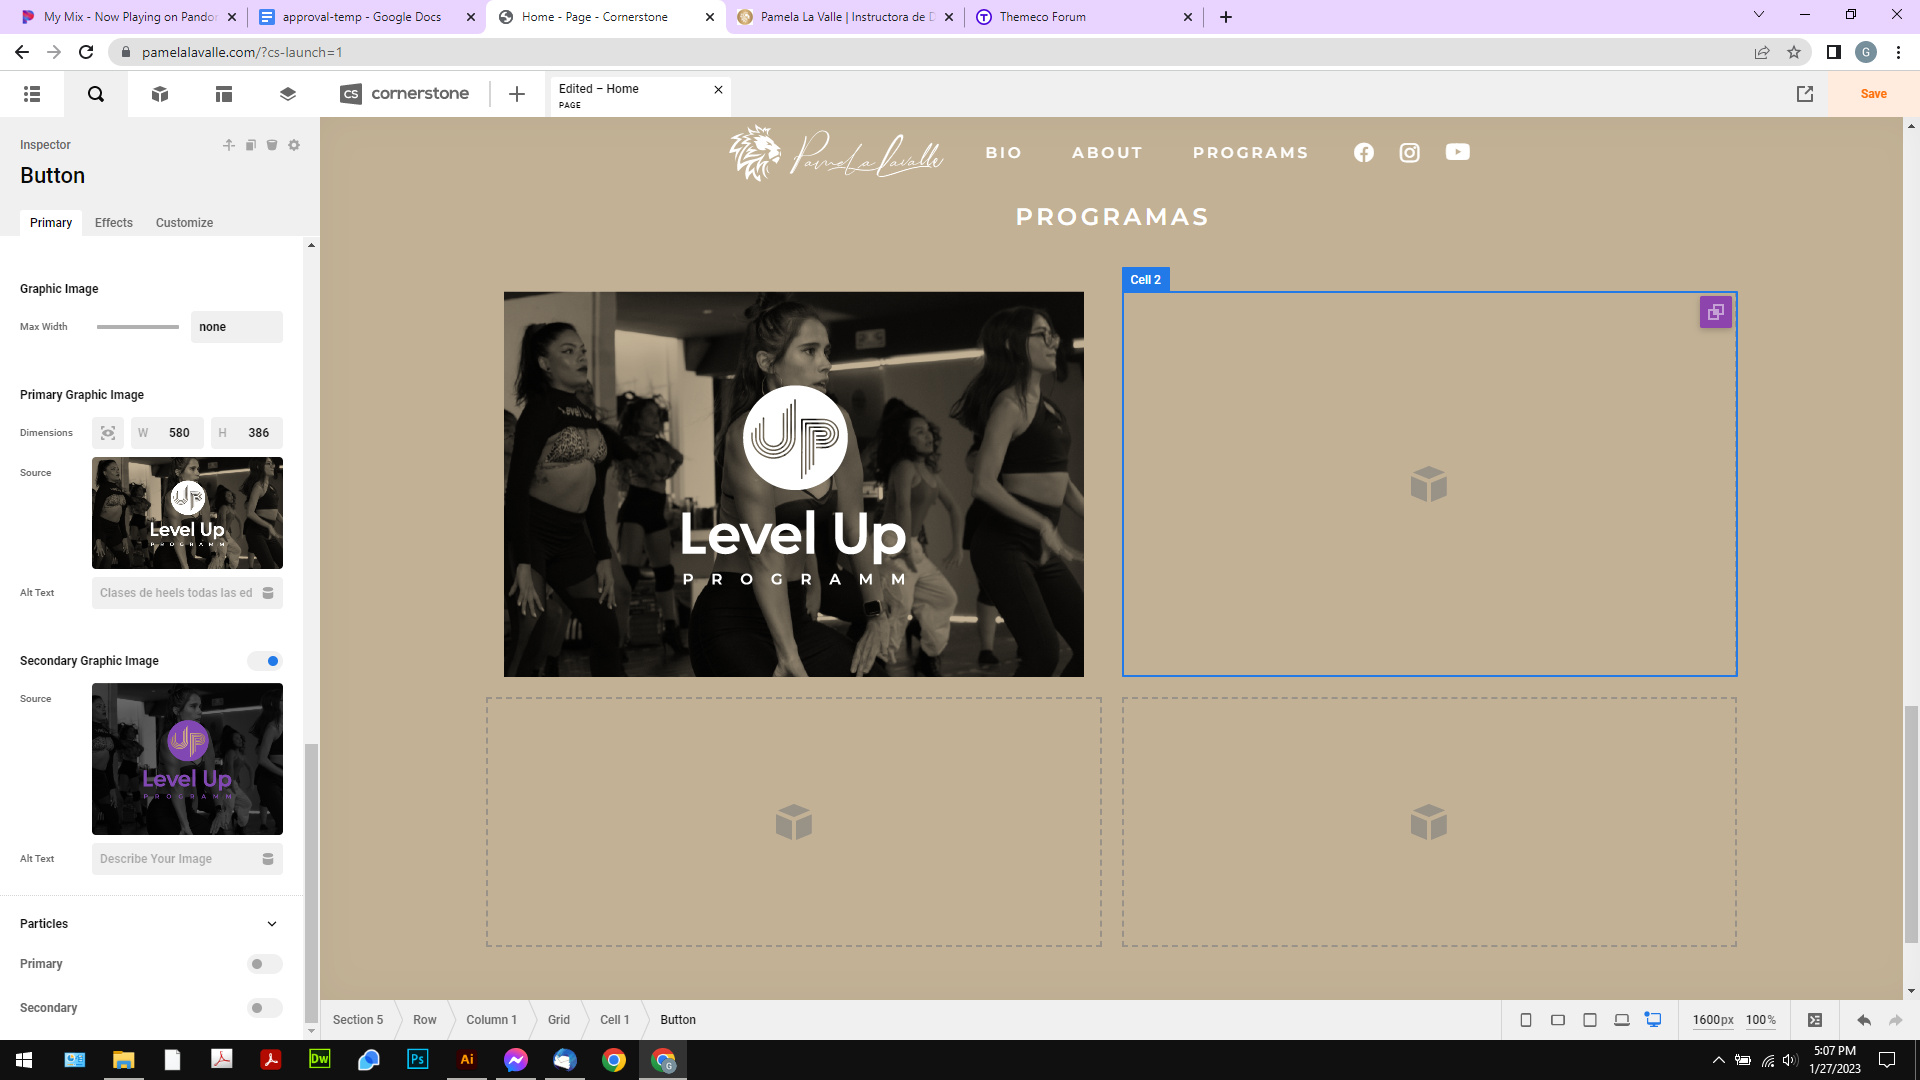Click the Max Width slider track

[x=137, y=327]
